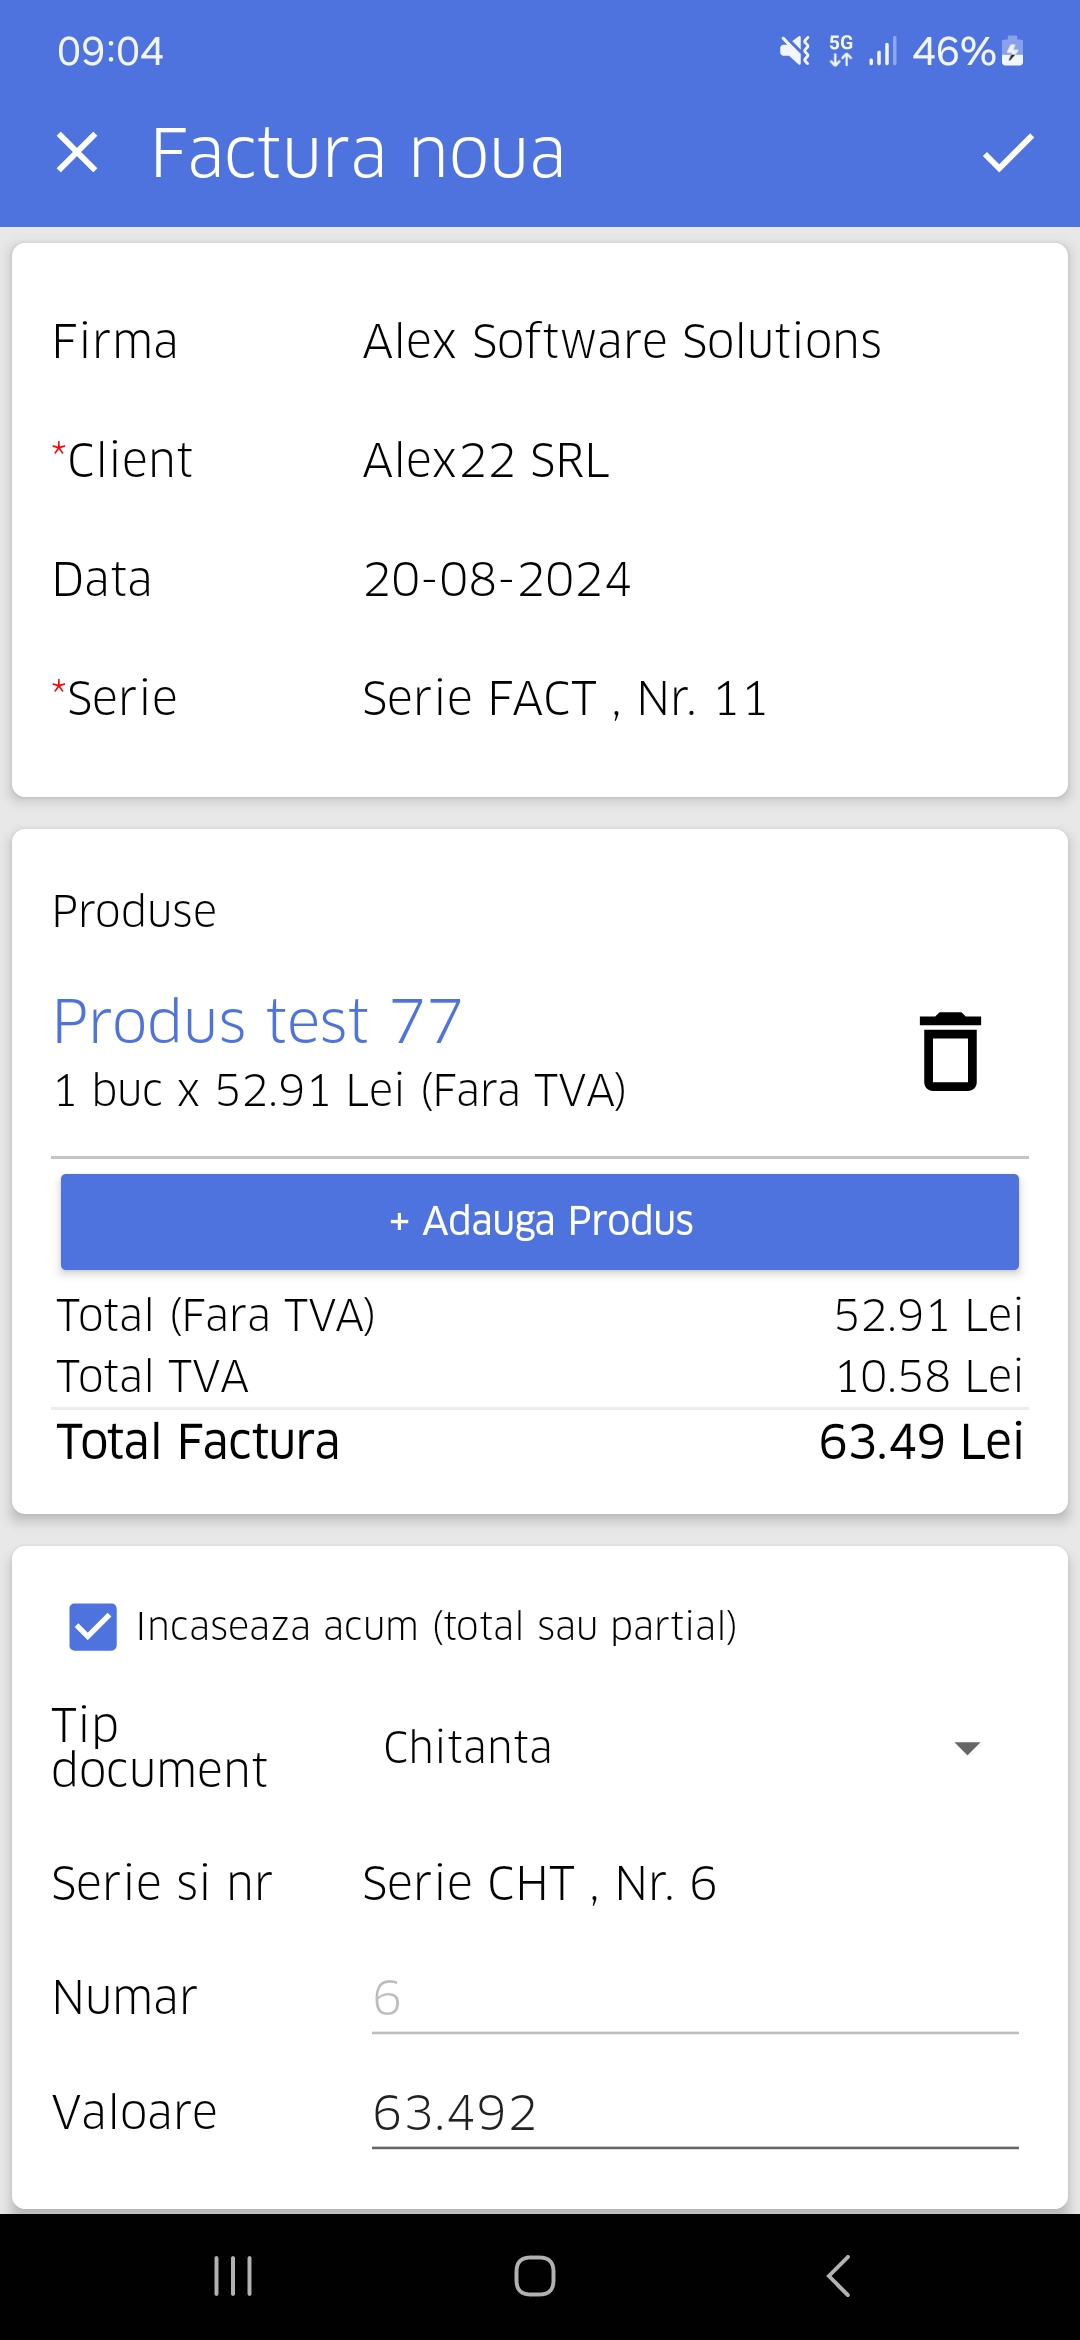Uncheck Incaseaza acum checkbox

pyautogui.click(x=93, y=1627)
